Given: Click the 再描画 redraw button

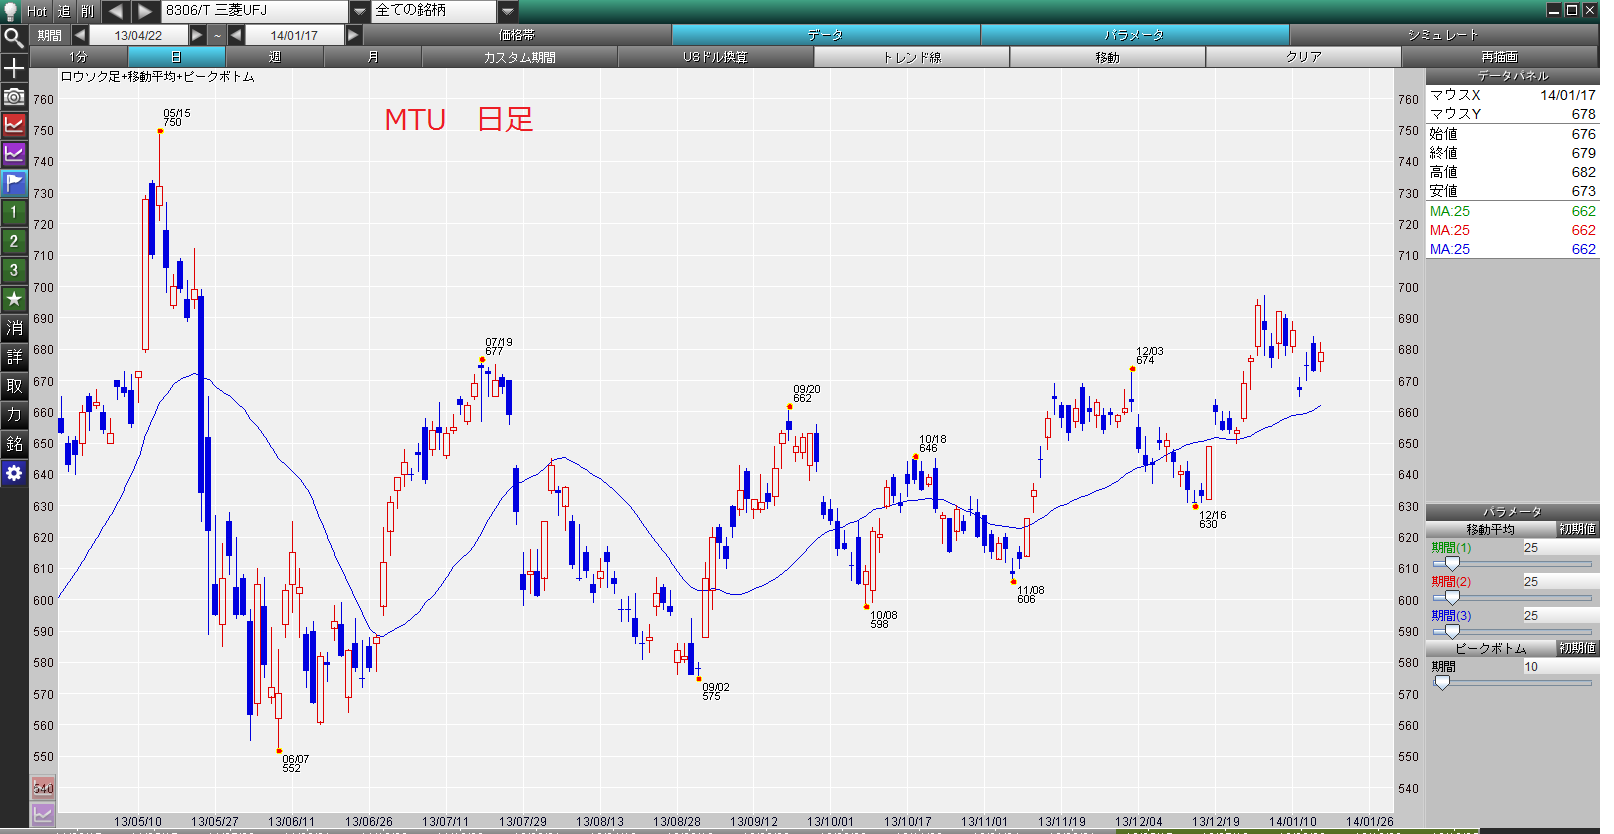Looking at the screenshot, I should tap(1499, 57).
